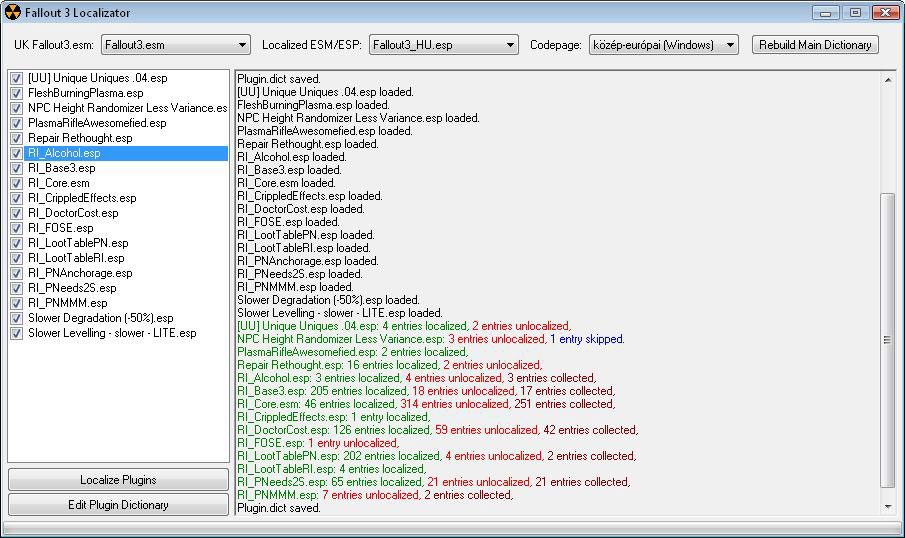Uncheck Slower Levelling - slower - LITE.esp checkbox

point(17,333)
